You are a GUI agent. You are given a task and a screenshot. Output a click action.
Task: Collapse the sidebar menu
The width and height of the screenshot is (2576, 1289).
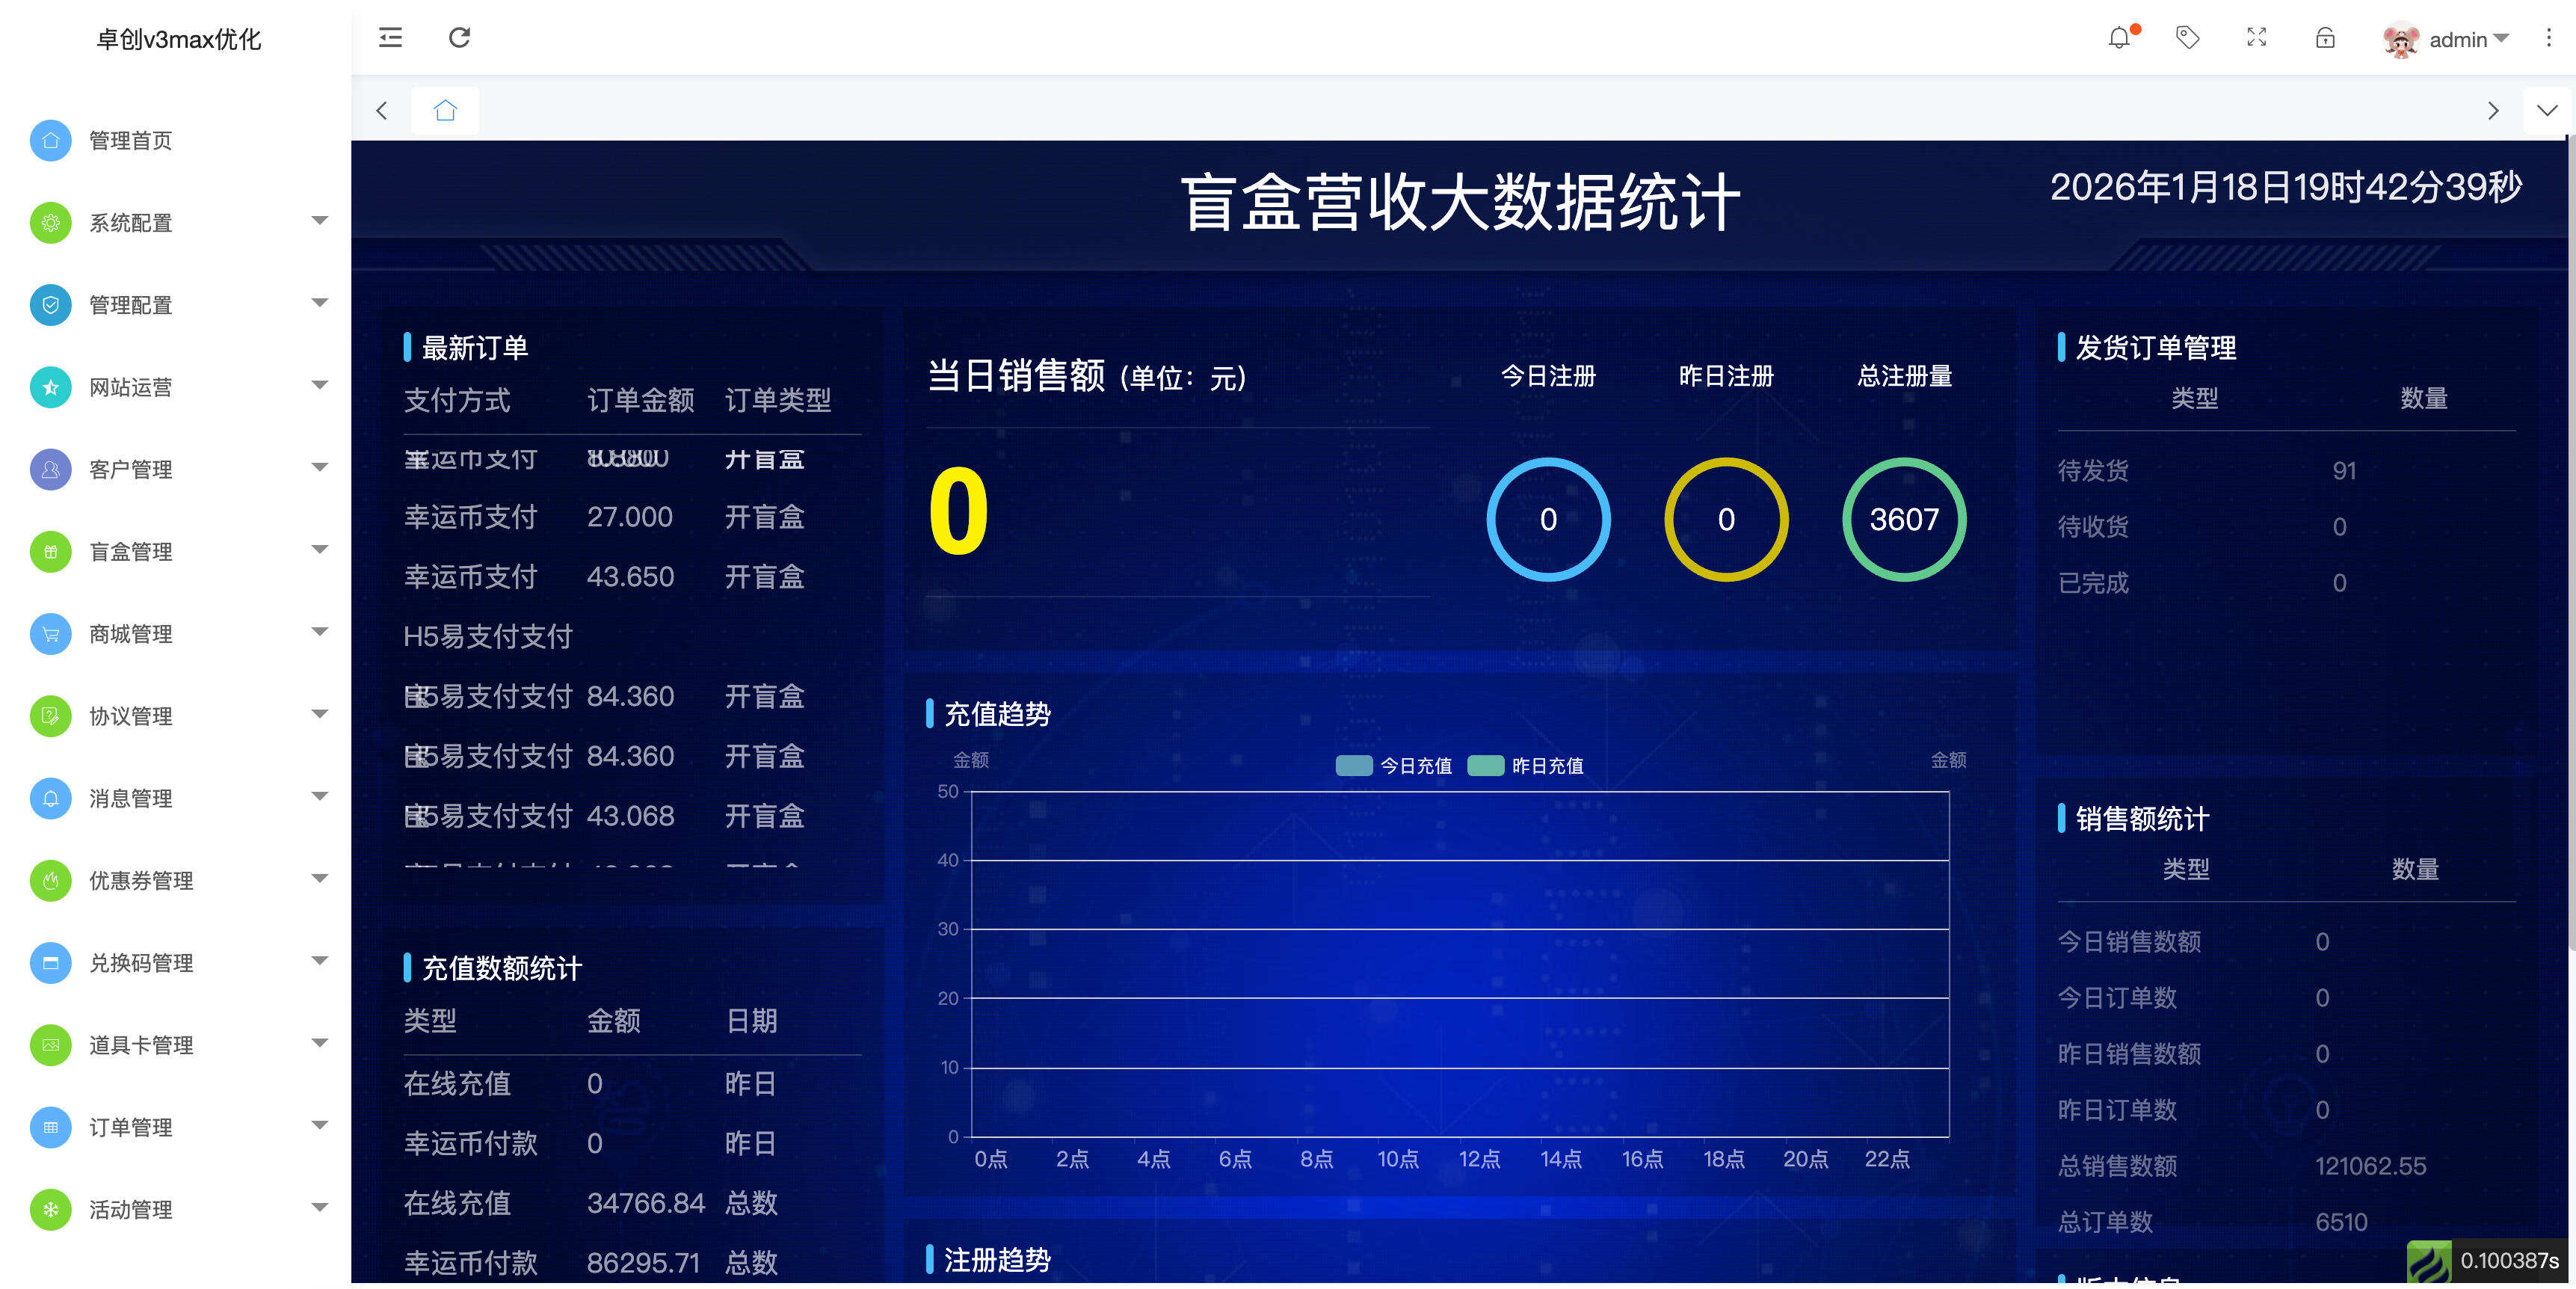point(390,38)
